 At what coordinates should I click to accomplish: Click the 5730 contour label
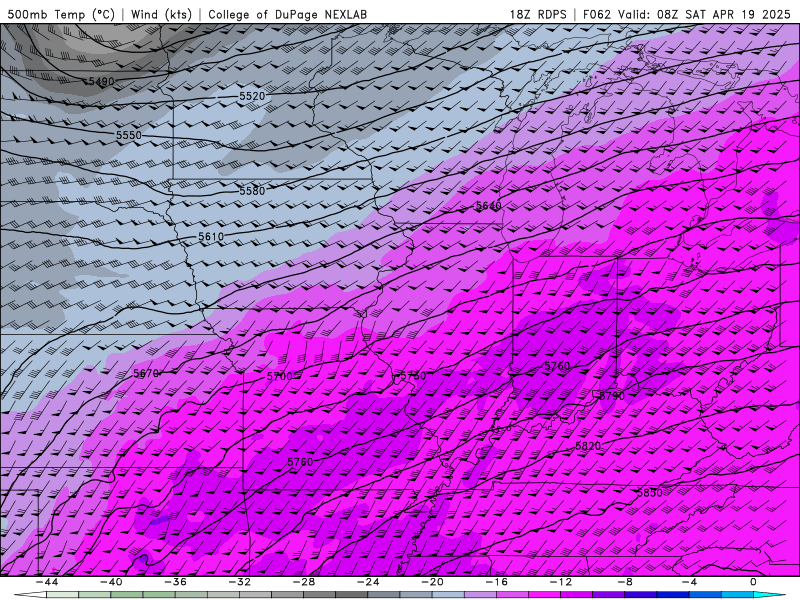pos(413,376)
